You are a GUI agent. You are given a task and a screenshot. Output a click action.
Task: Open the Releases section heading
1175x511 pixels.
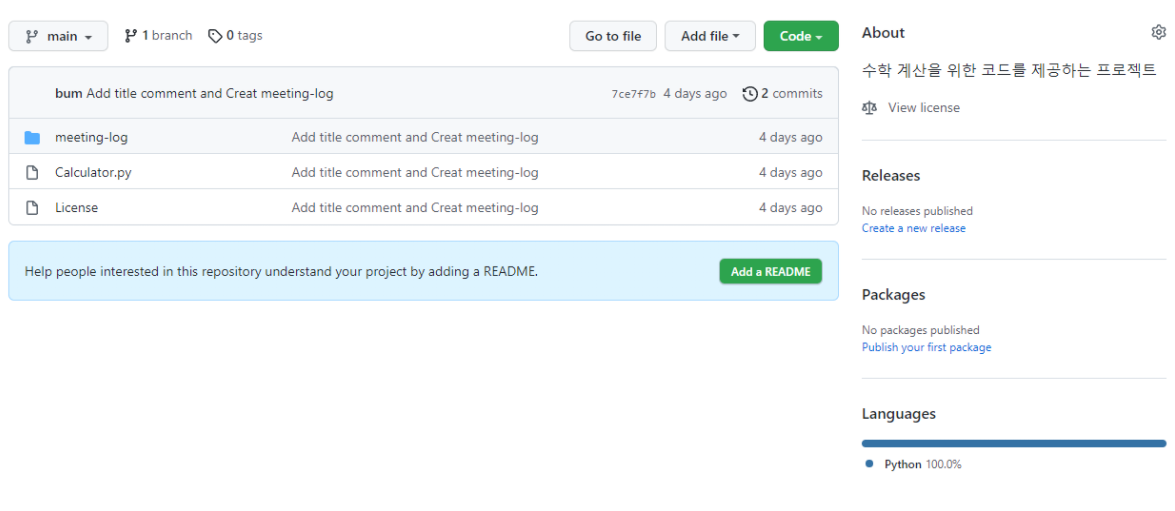[891, 176]
